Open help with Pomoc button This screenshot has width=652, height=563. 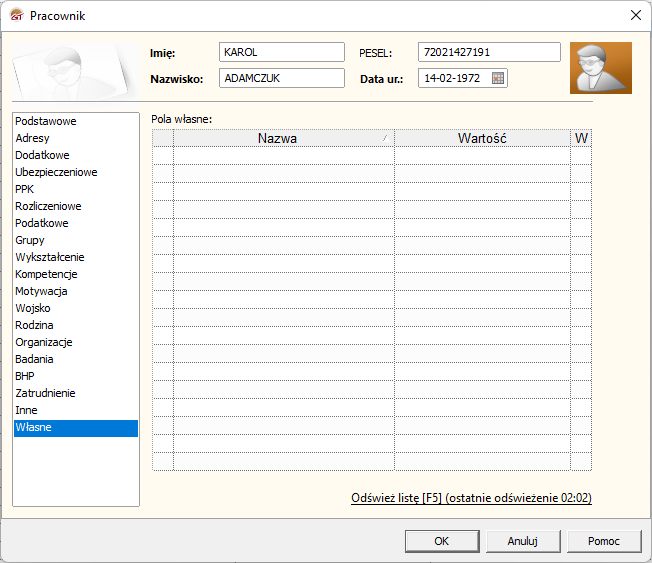[604, 541]
